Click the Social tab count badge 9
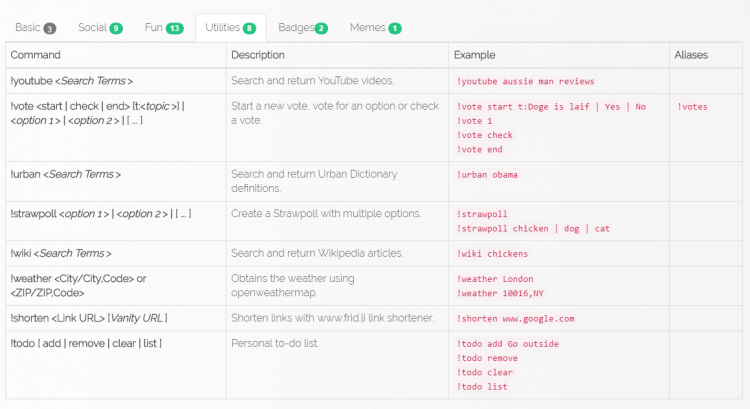750x409 pixels. pos(116,29)
